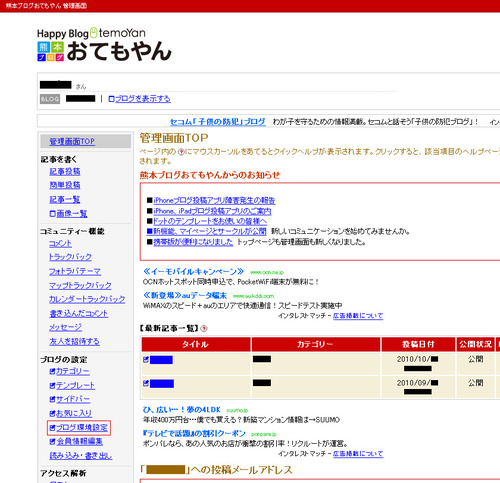Click the small box icon before 画像一覧

point(52,214)
